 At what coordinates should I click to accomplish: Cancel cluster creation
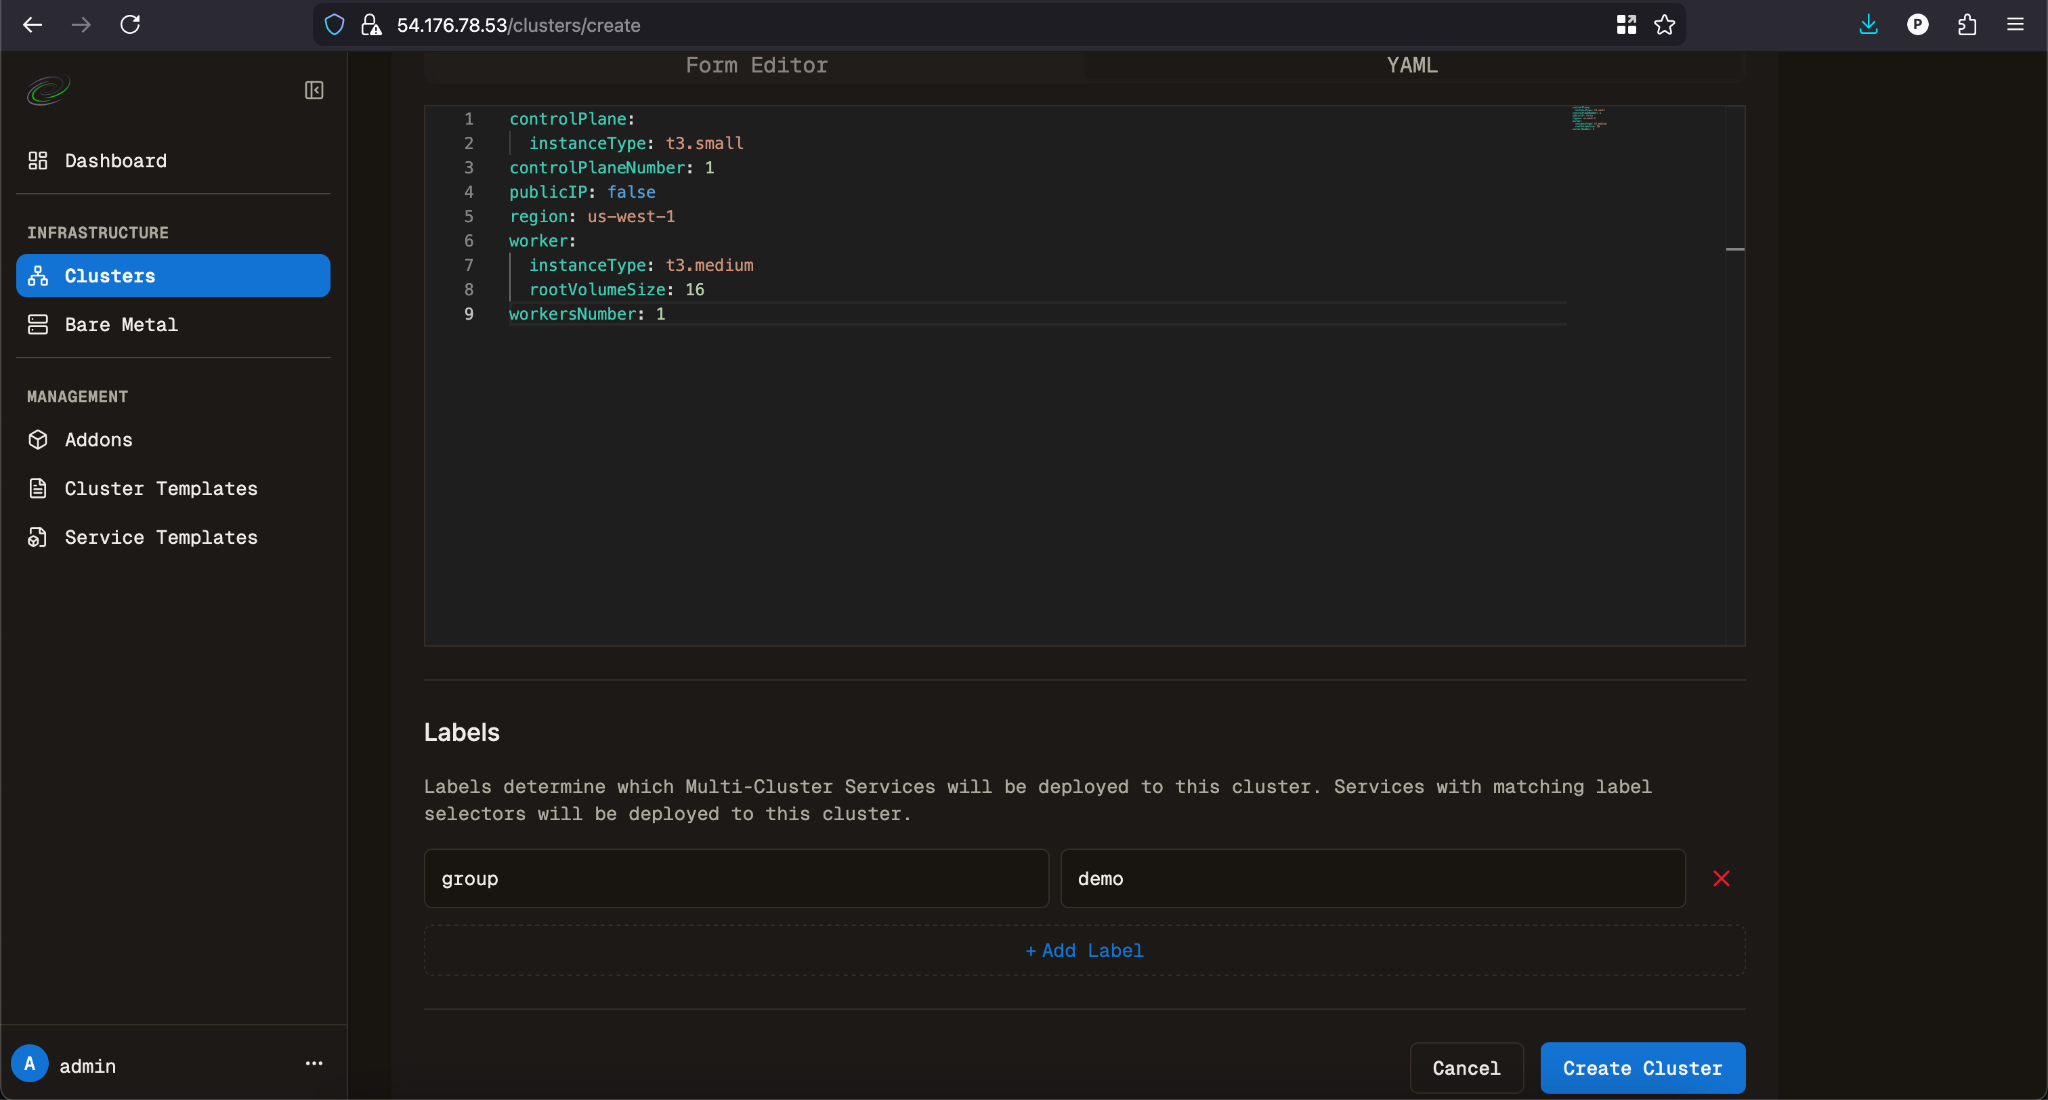point(1466,1068)
